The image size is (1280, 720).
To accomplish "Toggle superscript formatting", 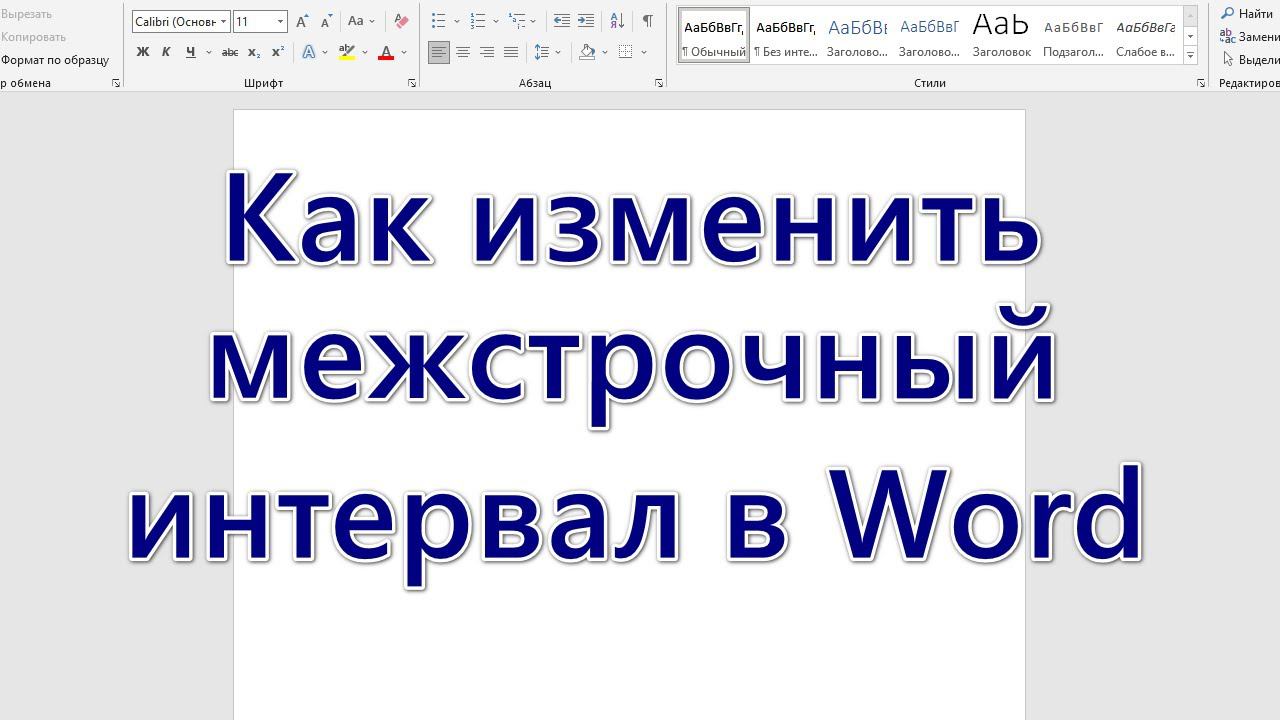I will [278, 52].
